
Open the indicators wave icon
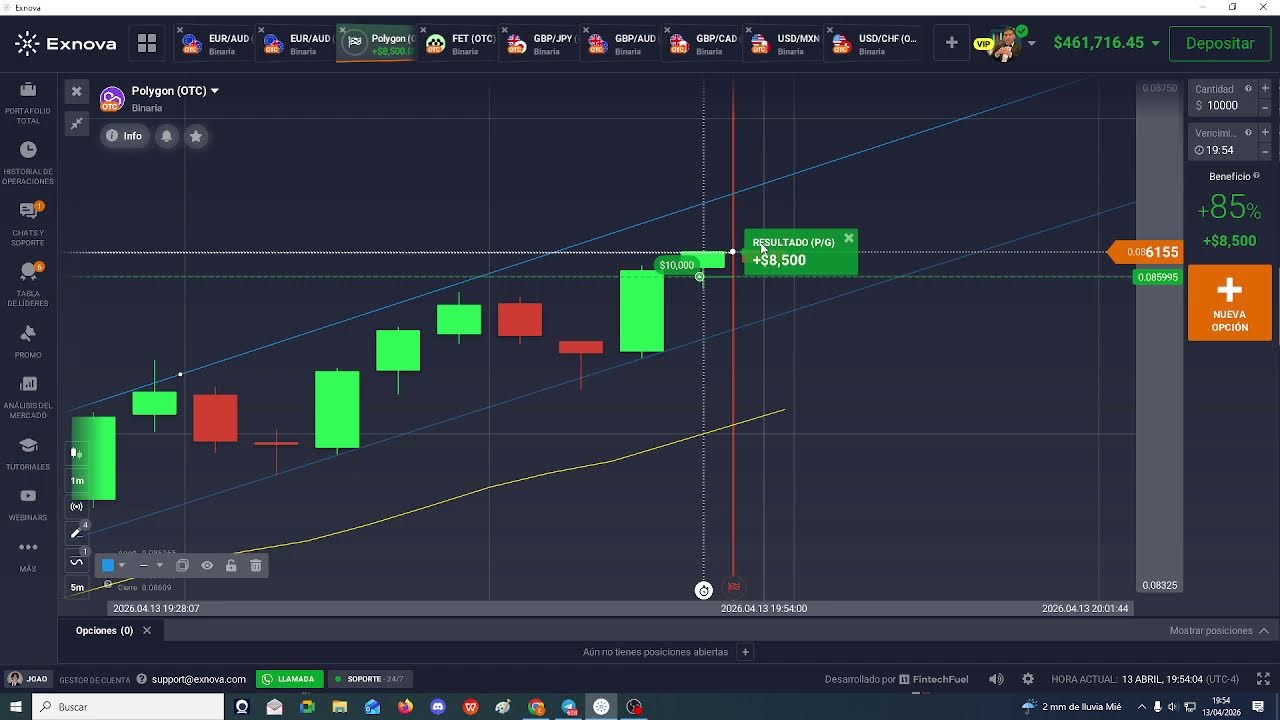pos(76,561)
